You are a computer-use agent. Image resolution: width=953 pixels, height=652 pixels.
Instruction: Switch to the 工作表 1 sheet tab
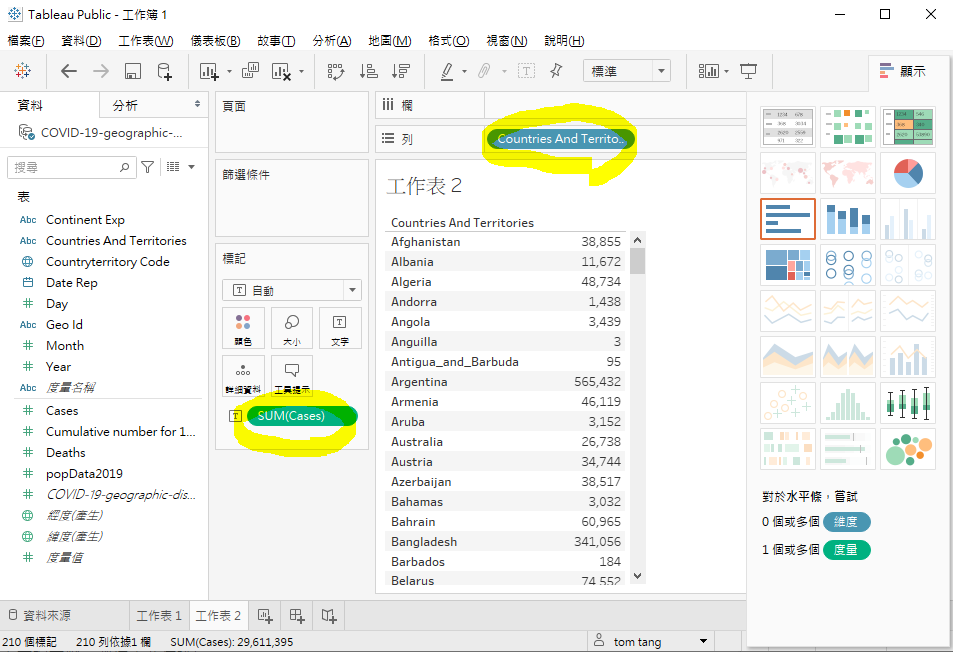point(159,616)
